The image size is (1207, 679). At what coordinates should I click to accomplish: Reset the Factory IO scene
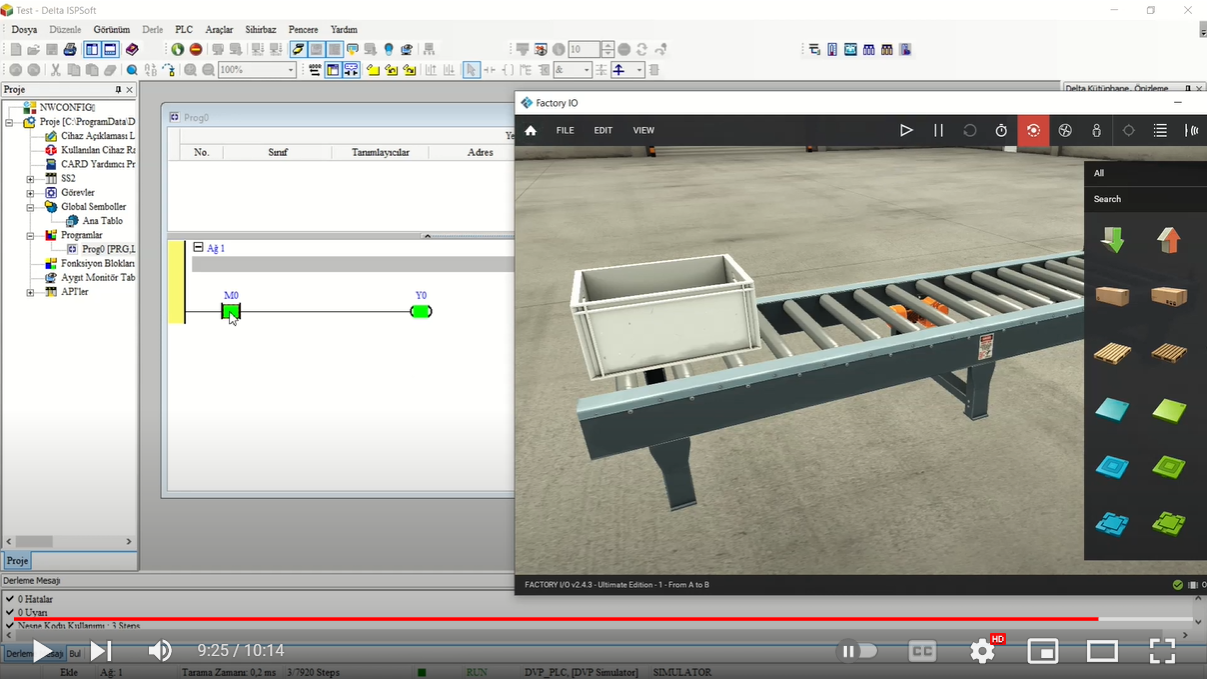coord(969,130)
